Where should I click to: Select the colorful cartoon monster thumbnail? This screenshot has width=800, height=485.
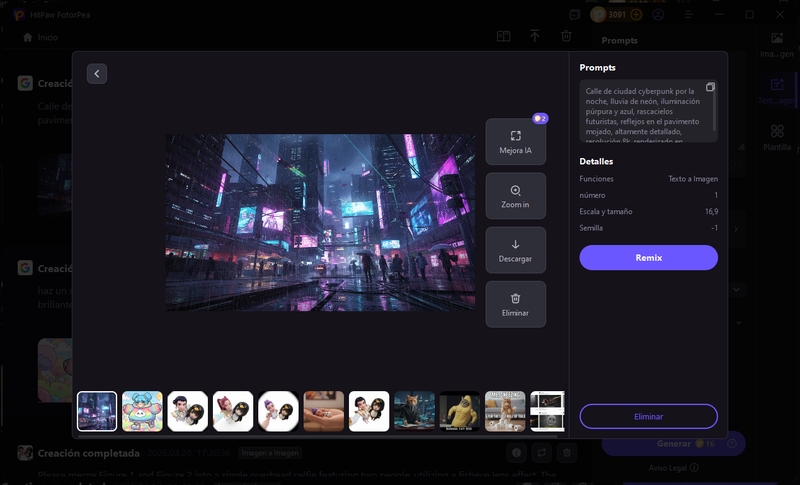click(142, 411)
